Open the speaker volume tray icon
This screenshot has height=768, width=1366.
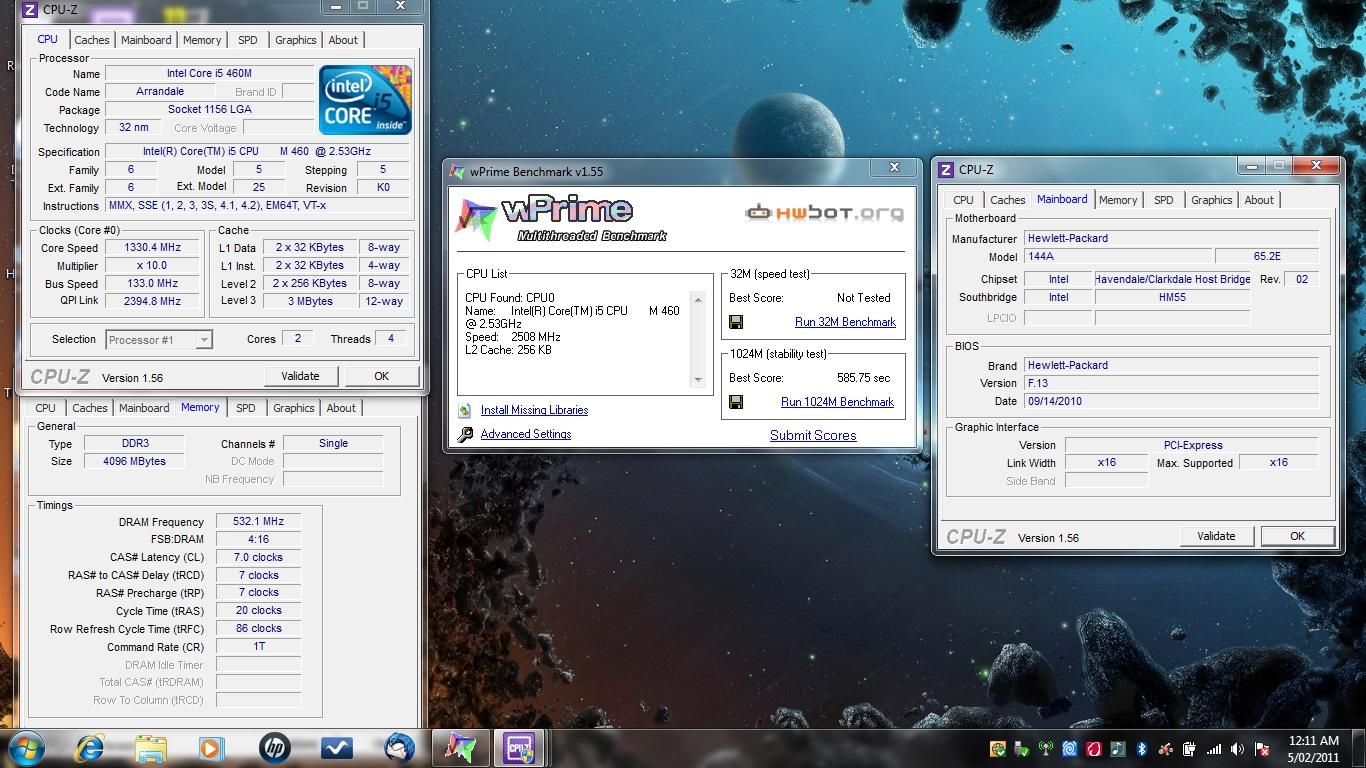click(1237, 749)
